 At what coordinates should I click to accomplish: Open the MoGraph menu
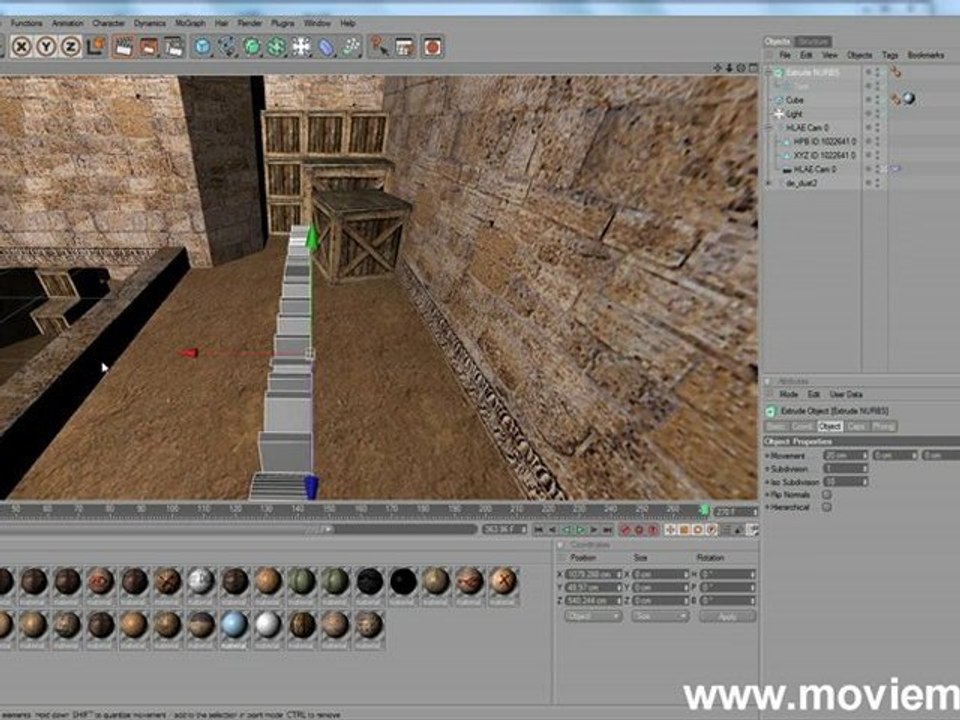(190, 23)
